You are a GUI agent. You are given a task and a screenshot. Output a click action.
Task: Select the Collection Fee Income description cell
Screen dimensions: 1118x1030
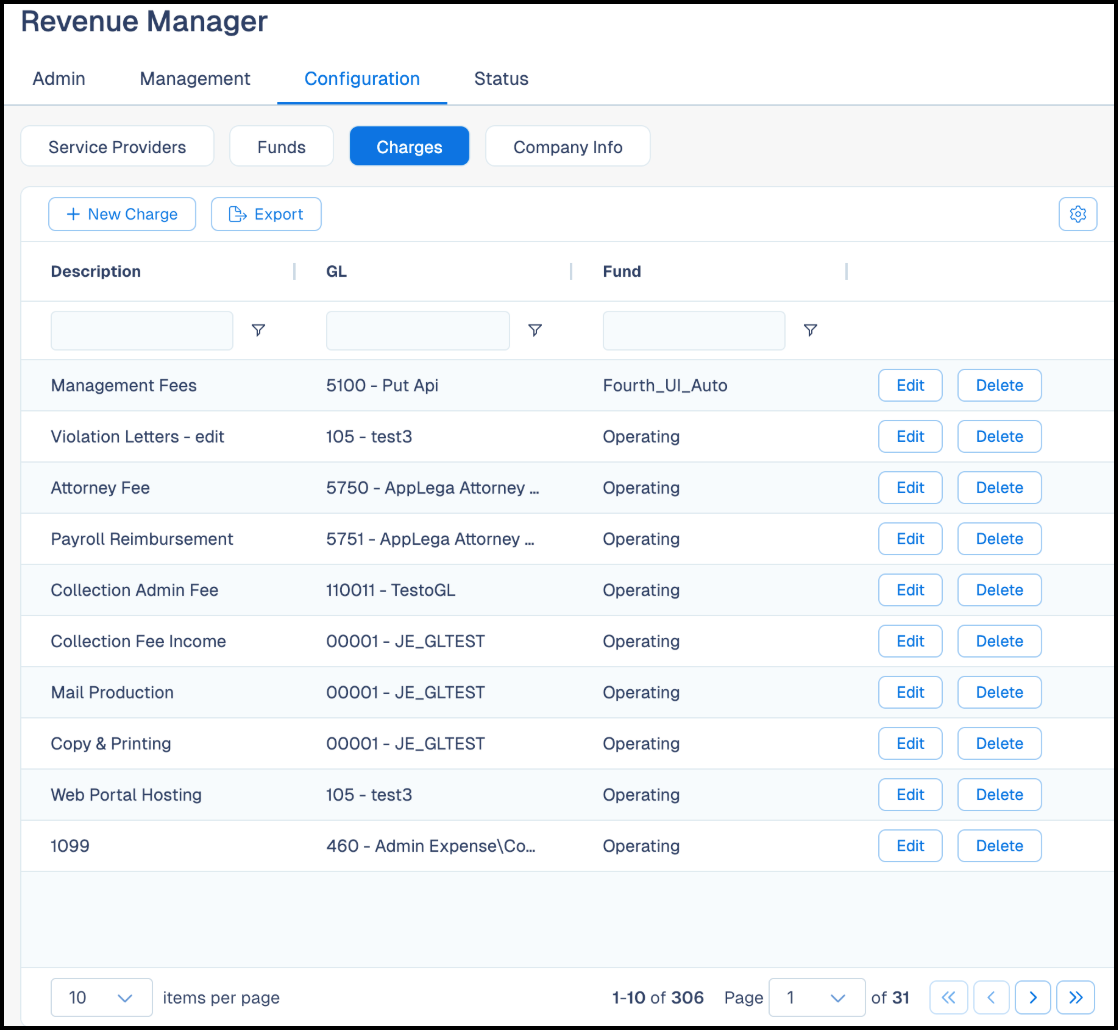pyautogui.click(x=138, y=642)
